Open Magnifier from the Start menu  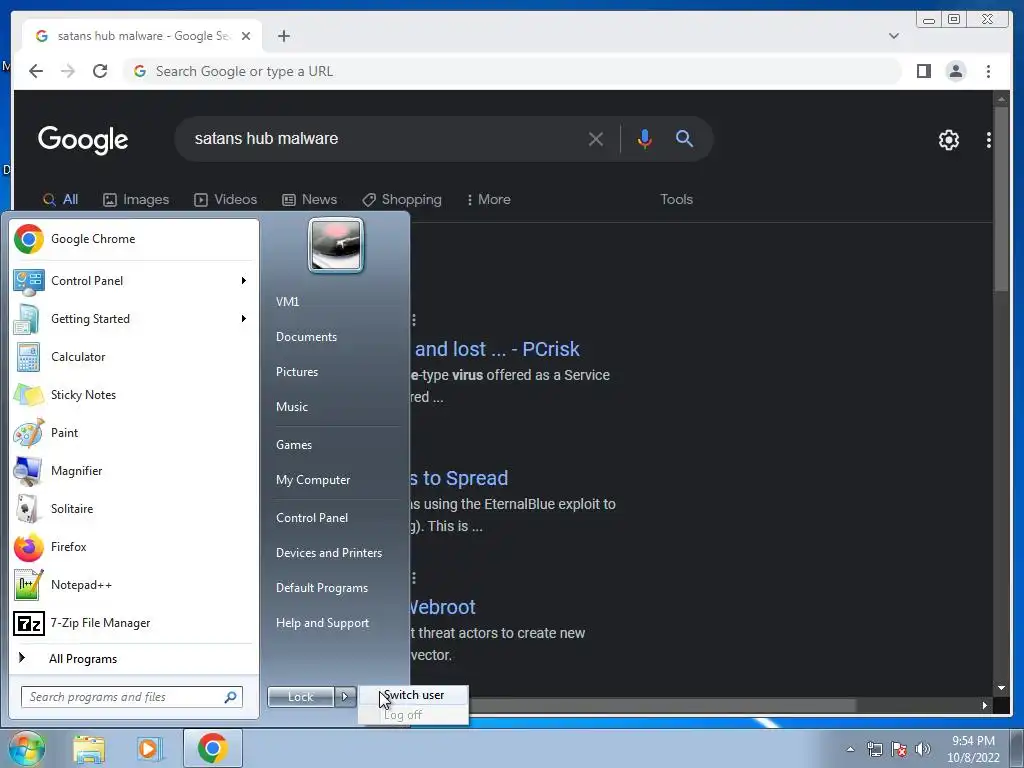134,470
